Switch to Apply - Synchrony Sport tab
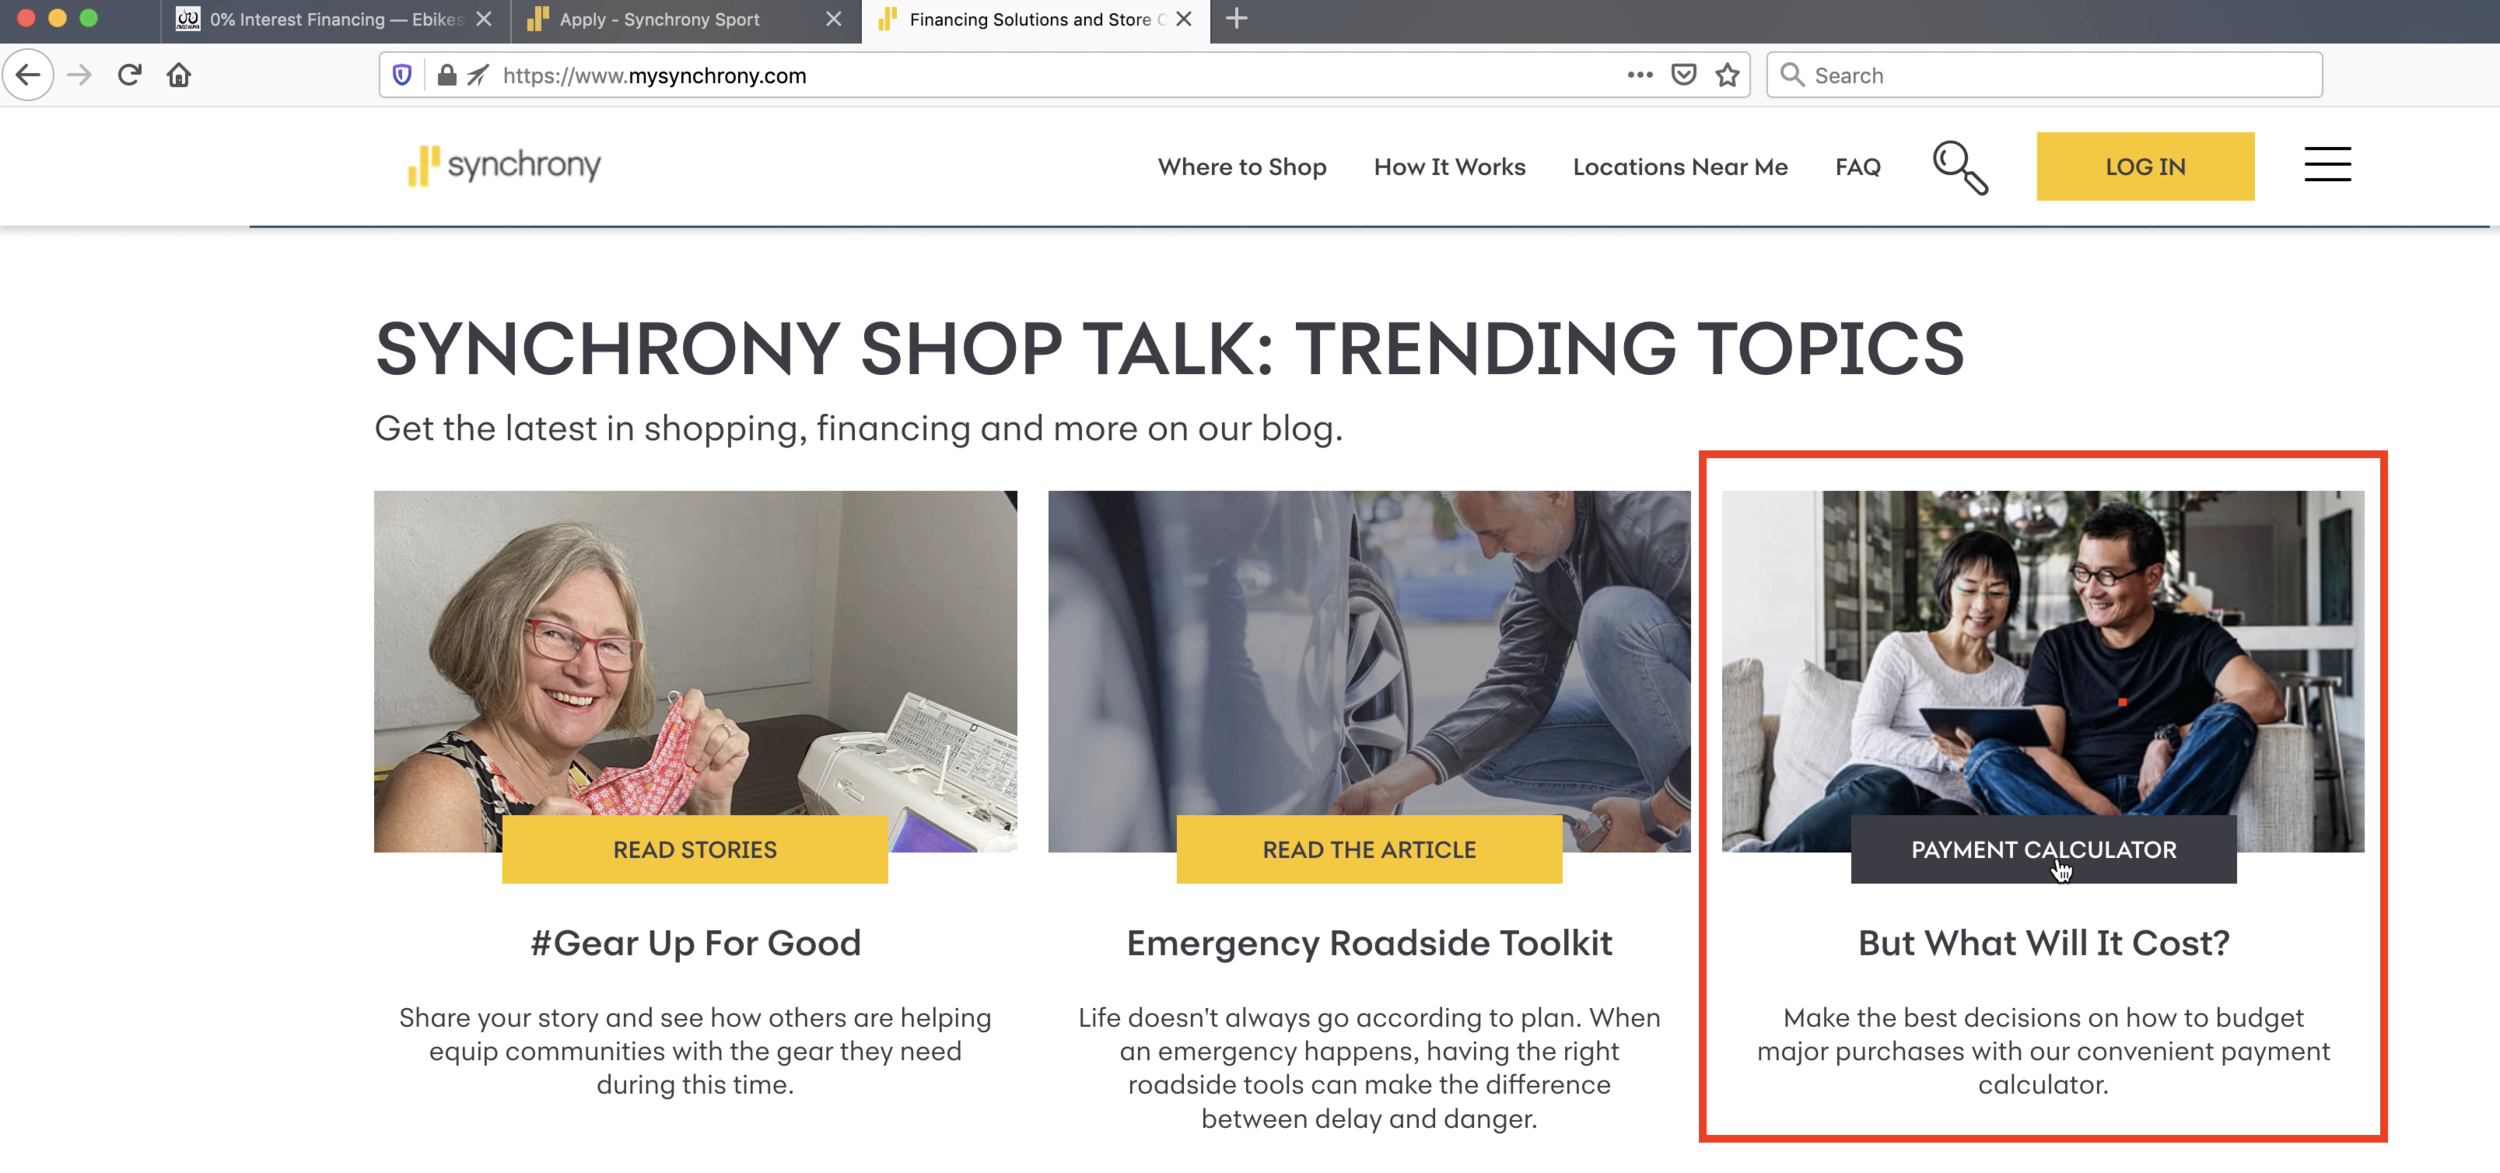Screen dimensions: 2500x1173 [660, 19]
